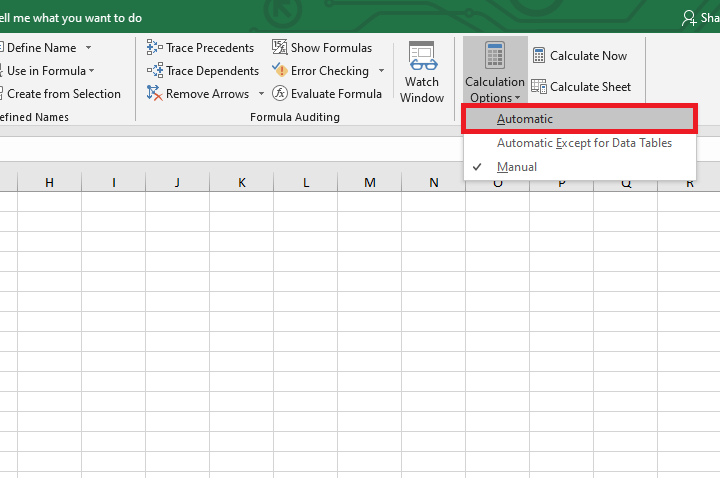Choose Automatic calculation mode
The width and height of the screenshot is (720, 478).
[524, 119]
